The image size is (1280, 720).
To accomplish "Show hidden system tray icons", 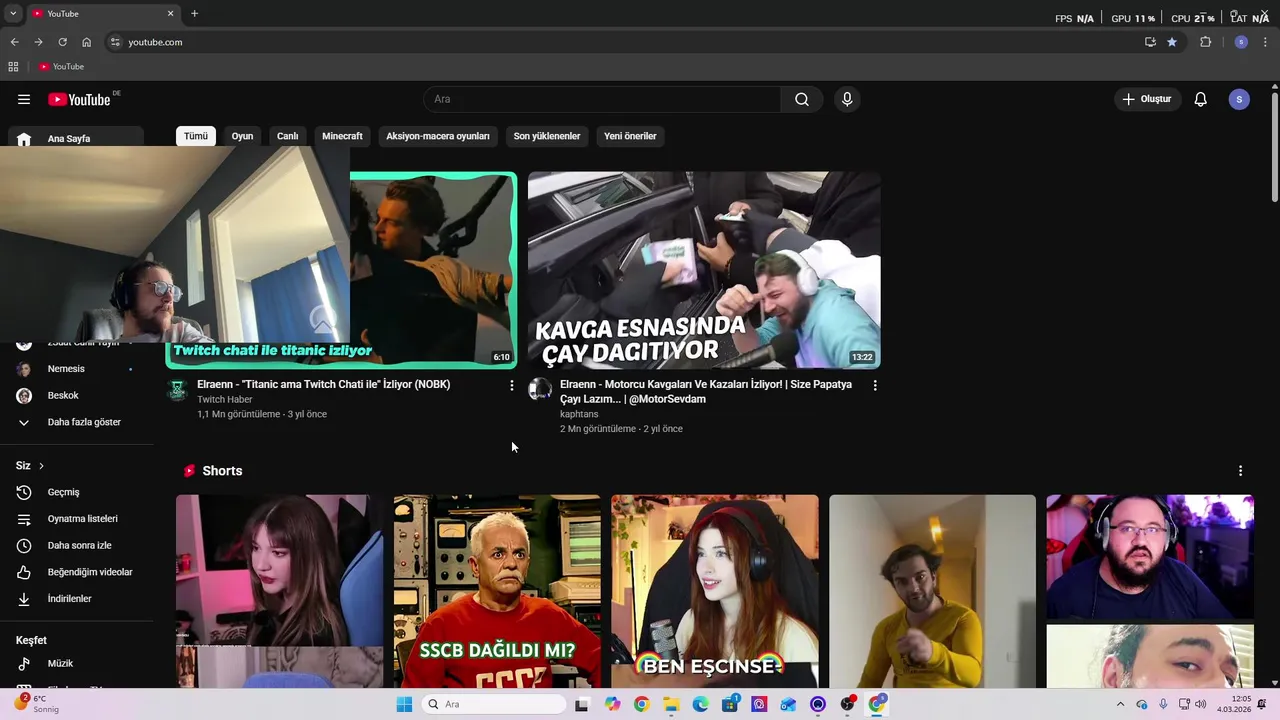I will coord(1120,704).
